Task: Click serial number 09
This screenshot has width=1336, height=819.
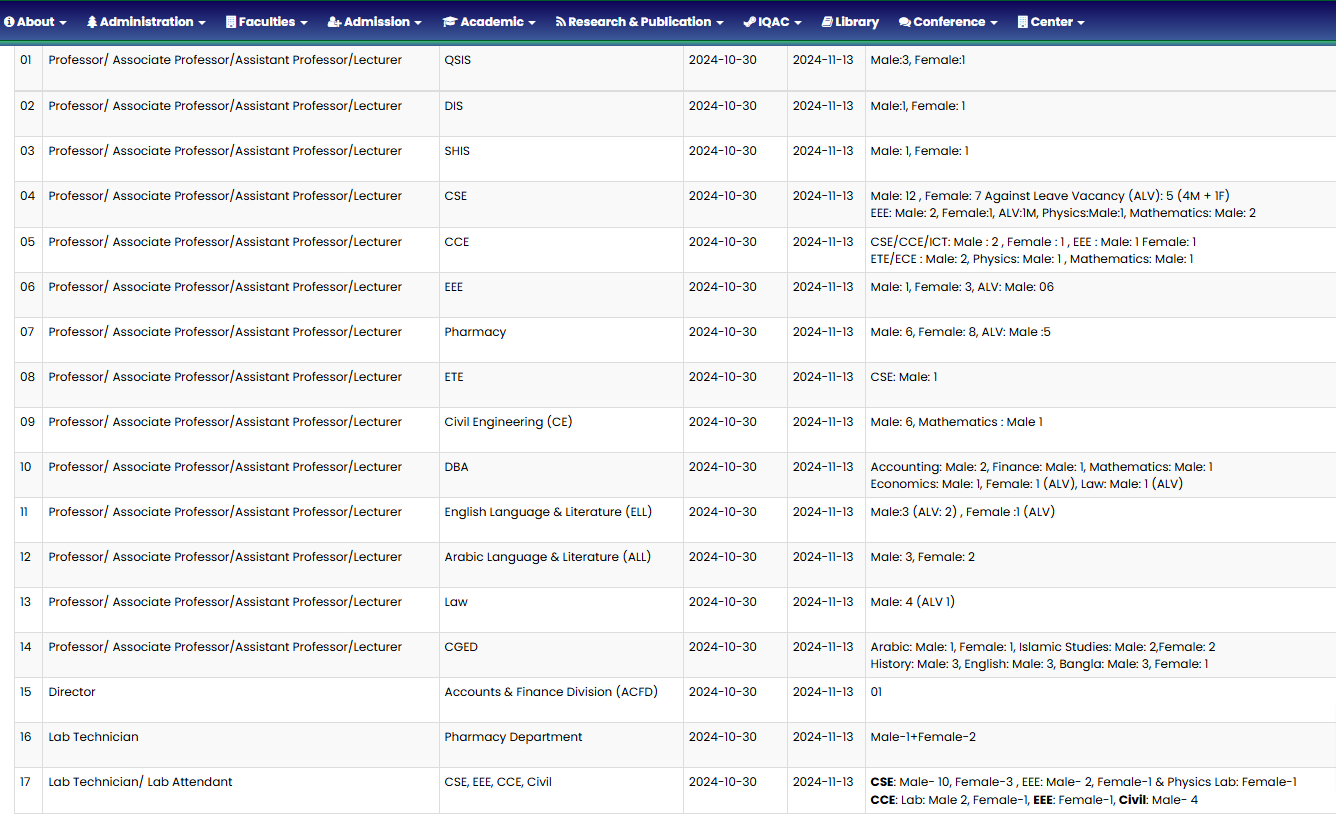Action: click(27, 422)
